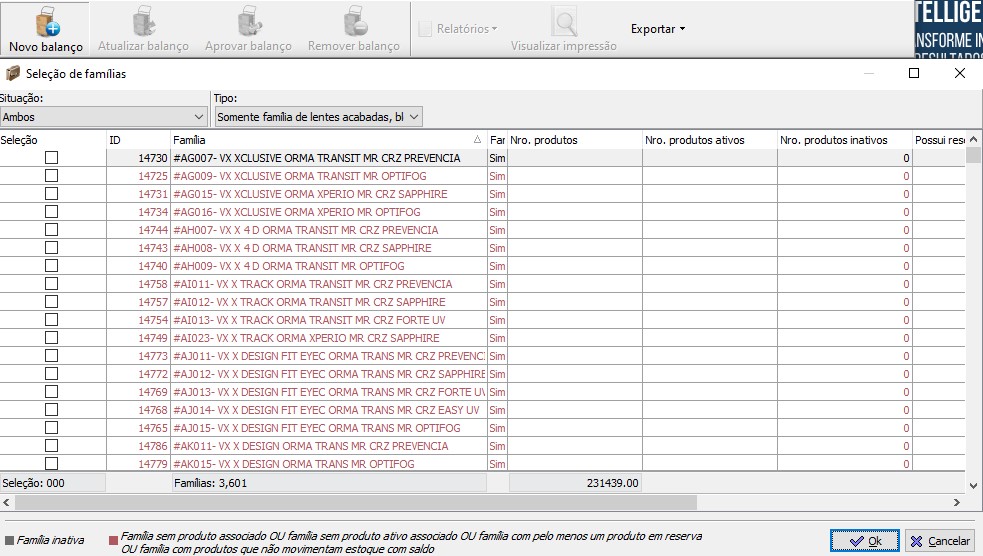Click the Aprovar balanço toolbar icon
The width and height of the screenshot is (983, 556).
[x=250, y=21]
